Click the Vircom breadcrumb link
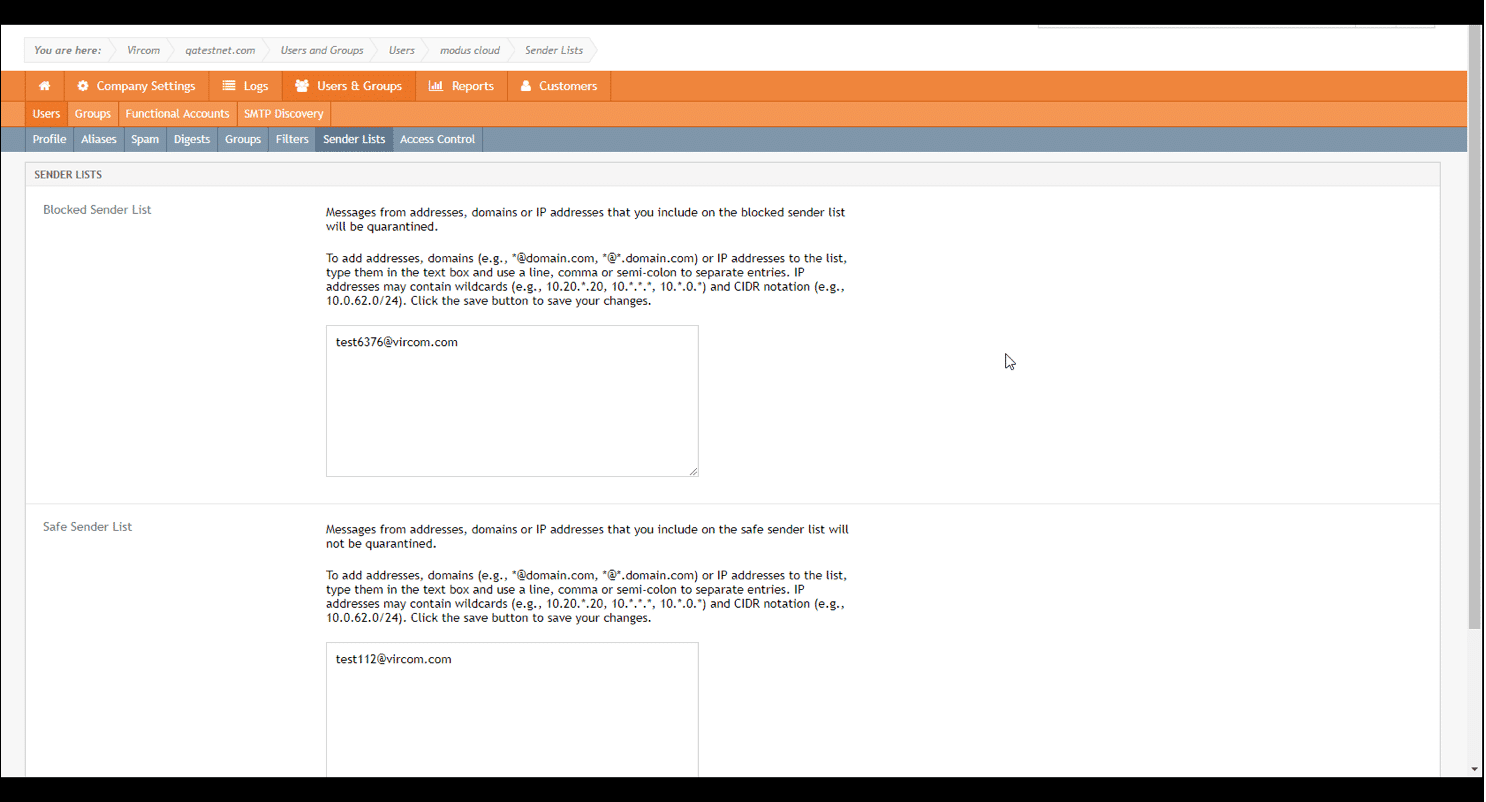 pos(143,50)
